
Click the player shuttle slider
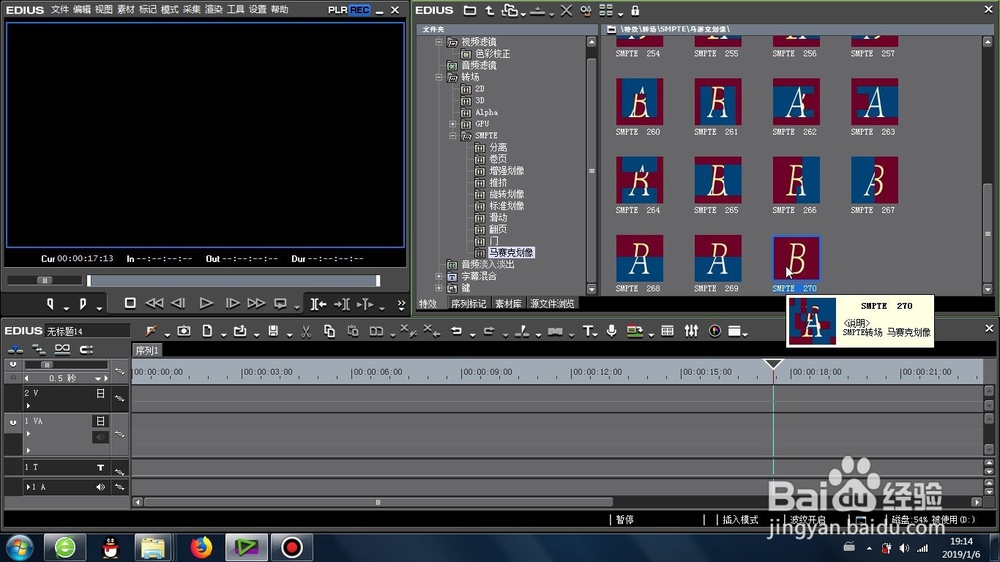[x=45, y=280]
